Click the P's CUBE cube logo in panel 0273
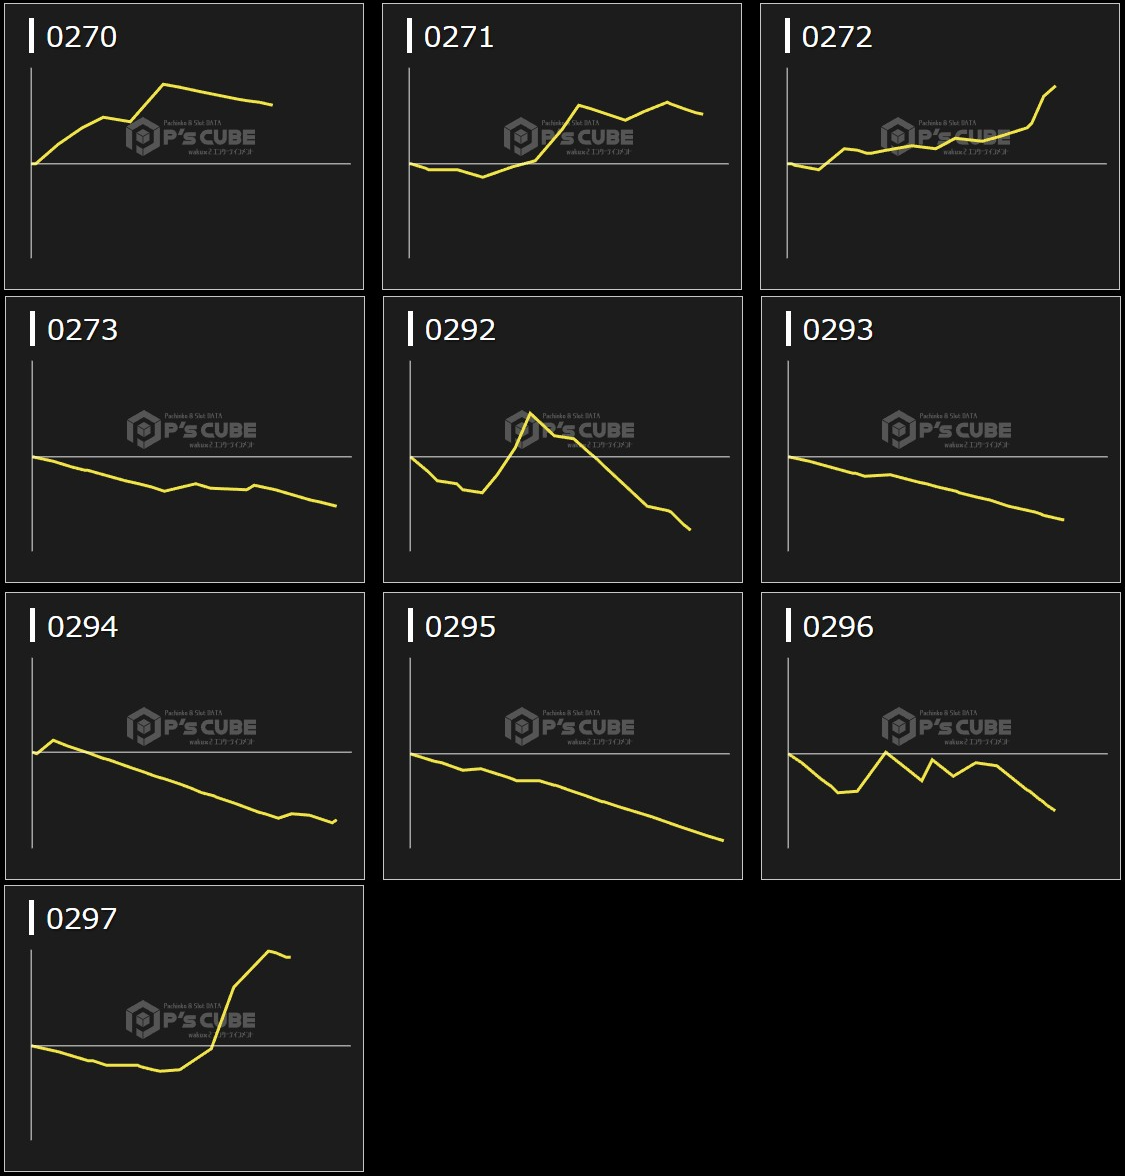The image size is (1125, 1176). [x=144, y=430]
